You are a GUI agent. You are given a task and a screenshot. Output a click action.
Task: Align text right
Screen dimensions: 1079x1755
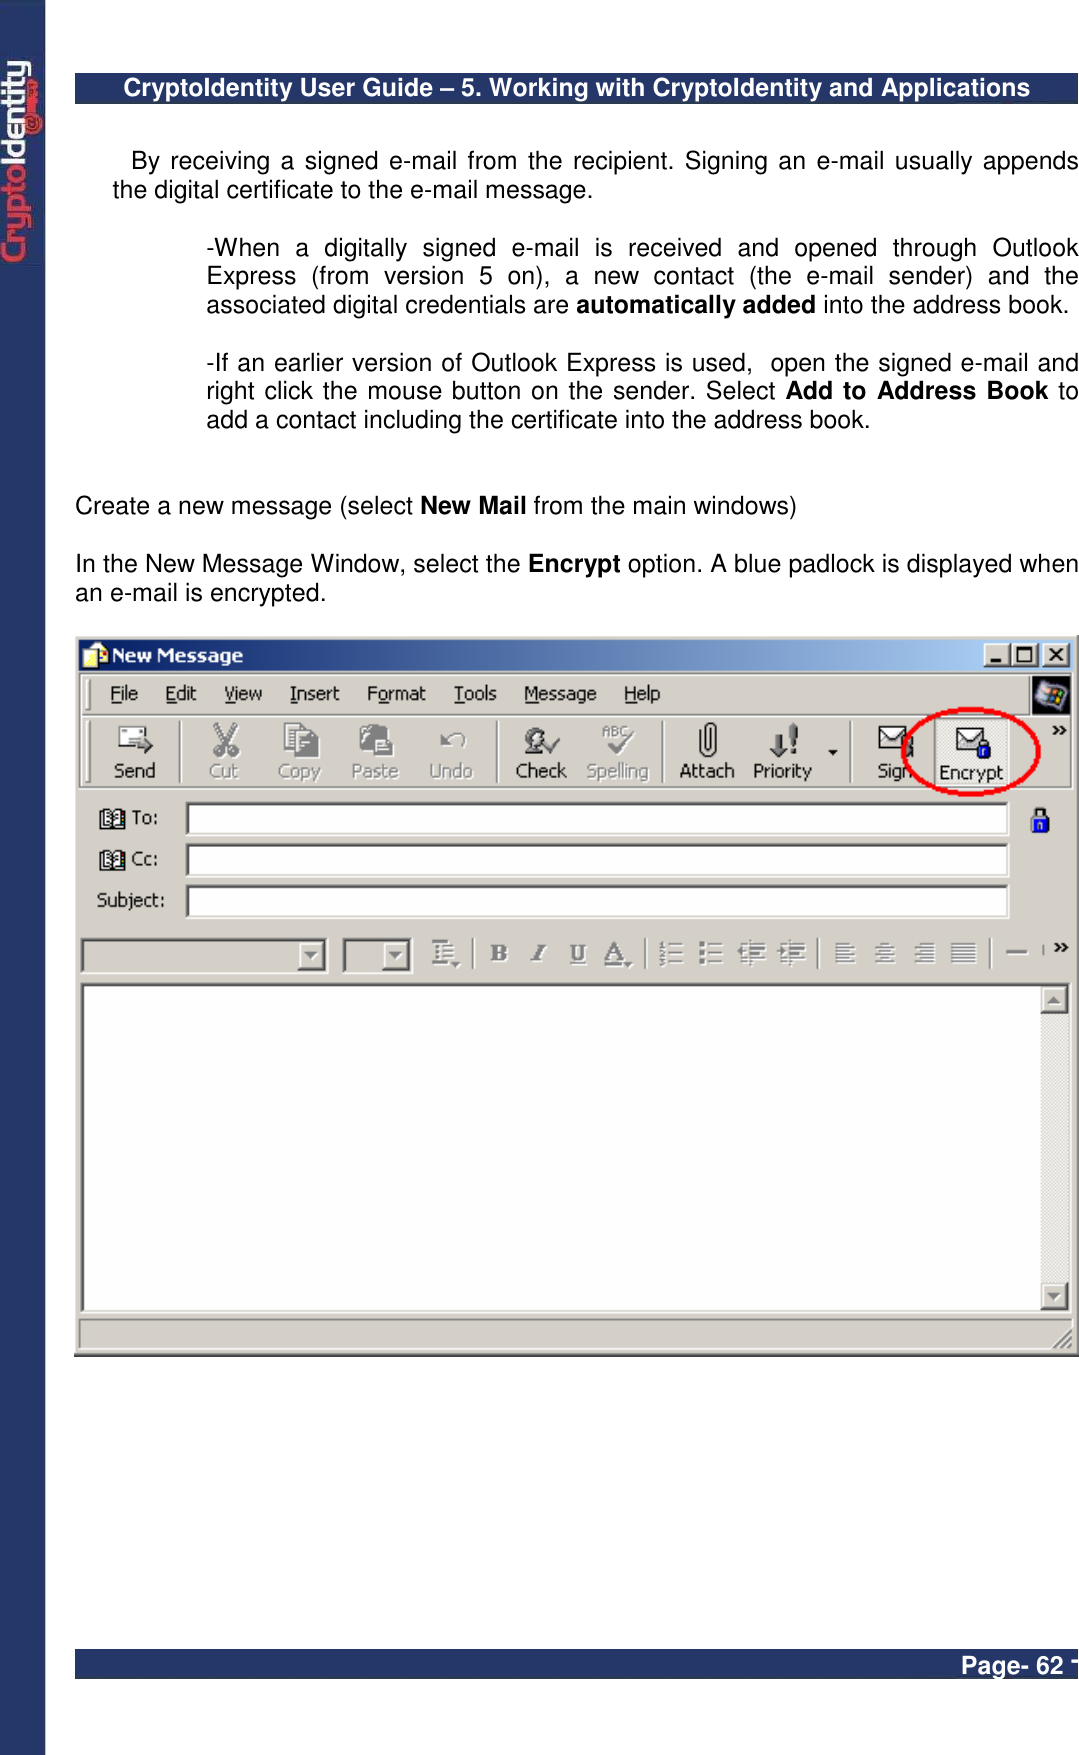924,953
